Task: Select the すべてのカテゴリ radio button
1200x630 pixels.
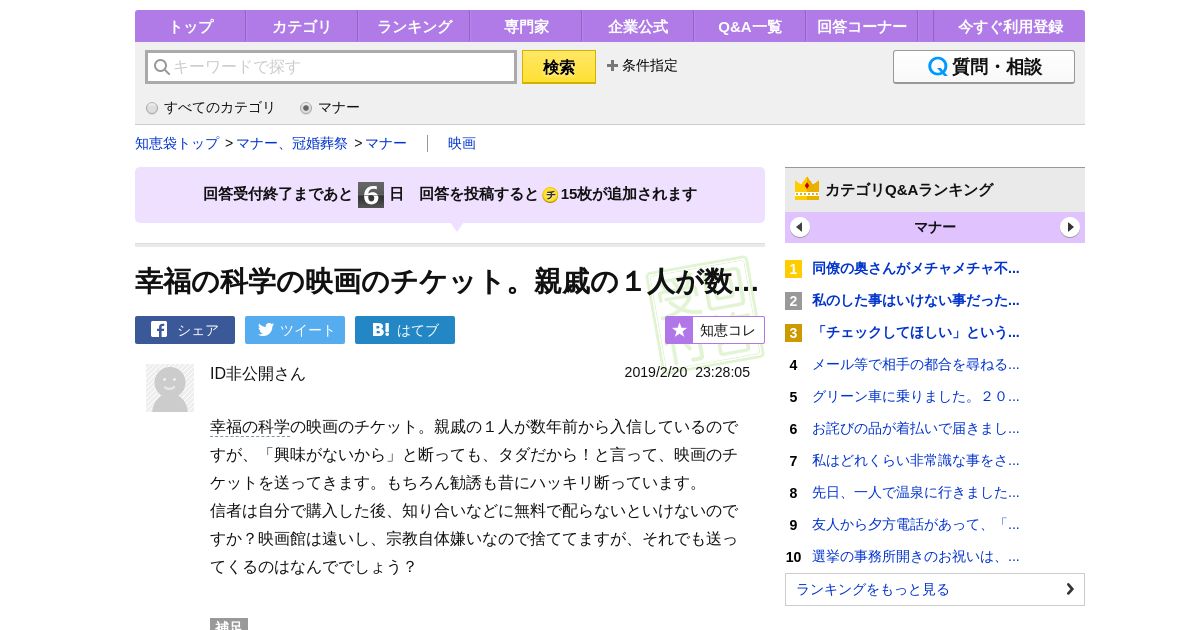Action: 152,108
